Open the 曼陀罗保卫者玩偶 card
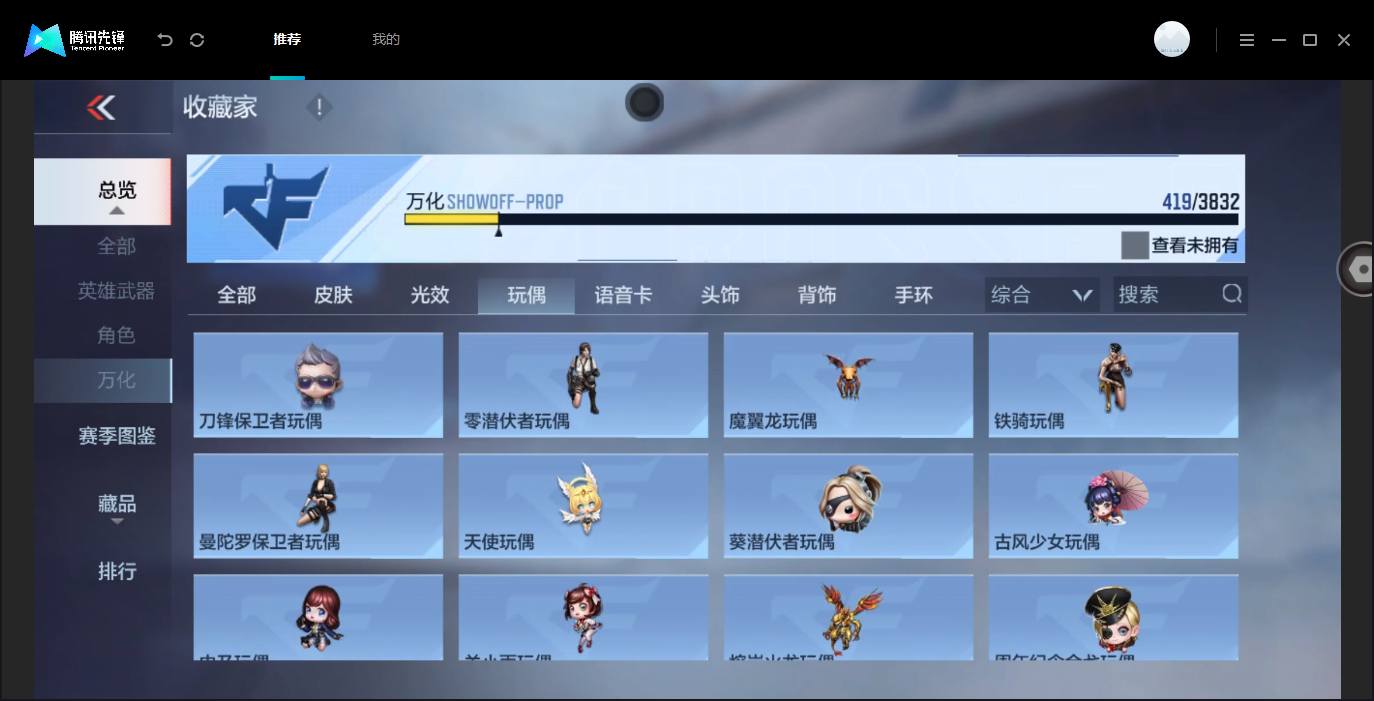Viewport: 1374px width, 701px height. pos(318,506)
